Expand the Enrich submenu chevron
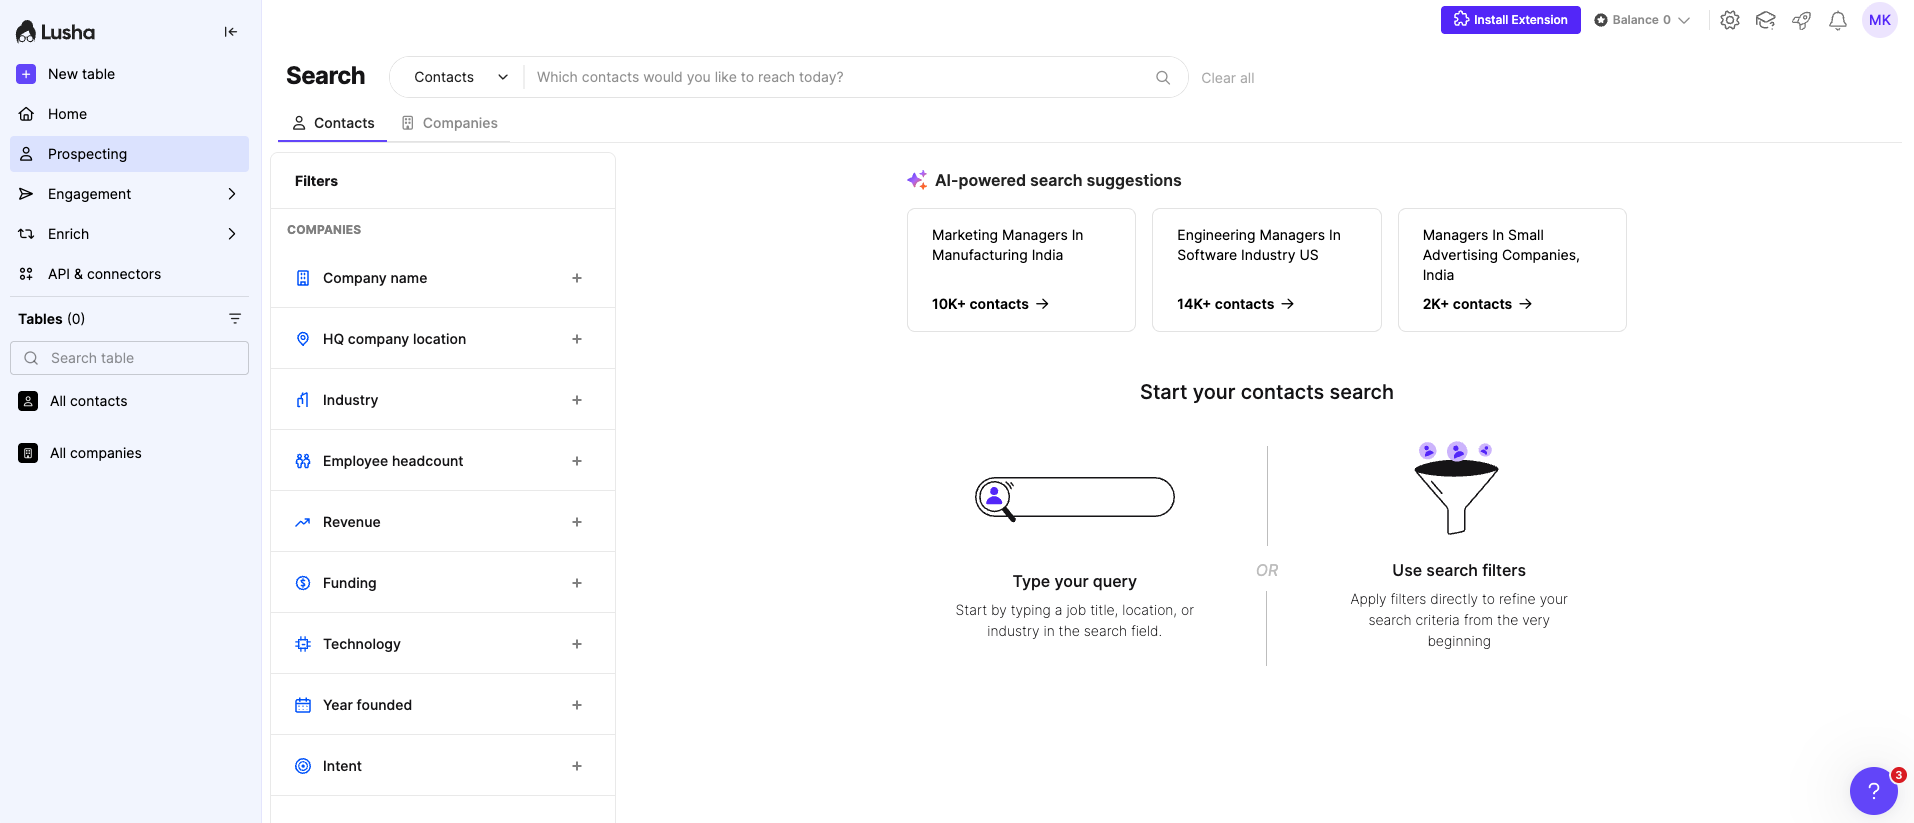The image size is (1914, 823). (232, 234)
